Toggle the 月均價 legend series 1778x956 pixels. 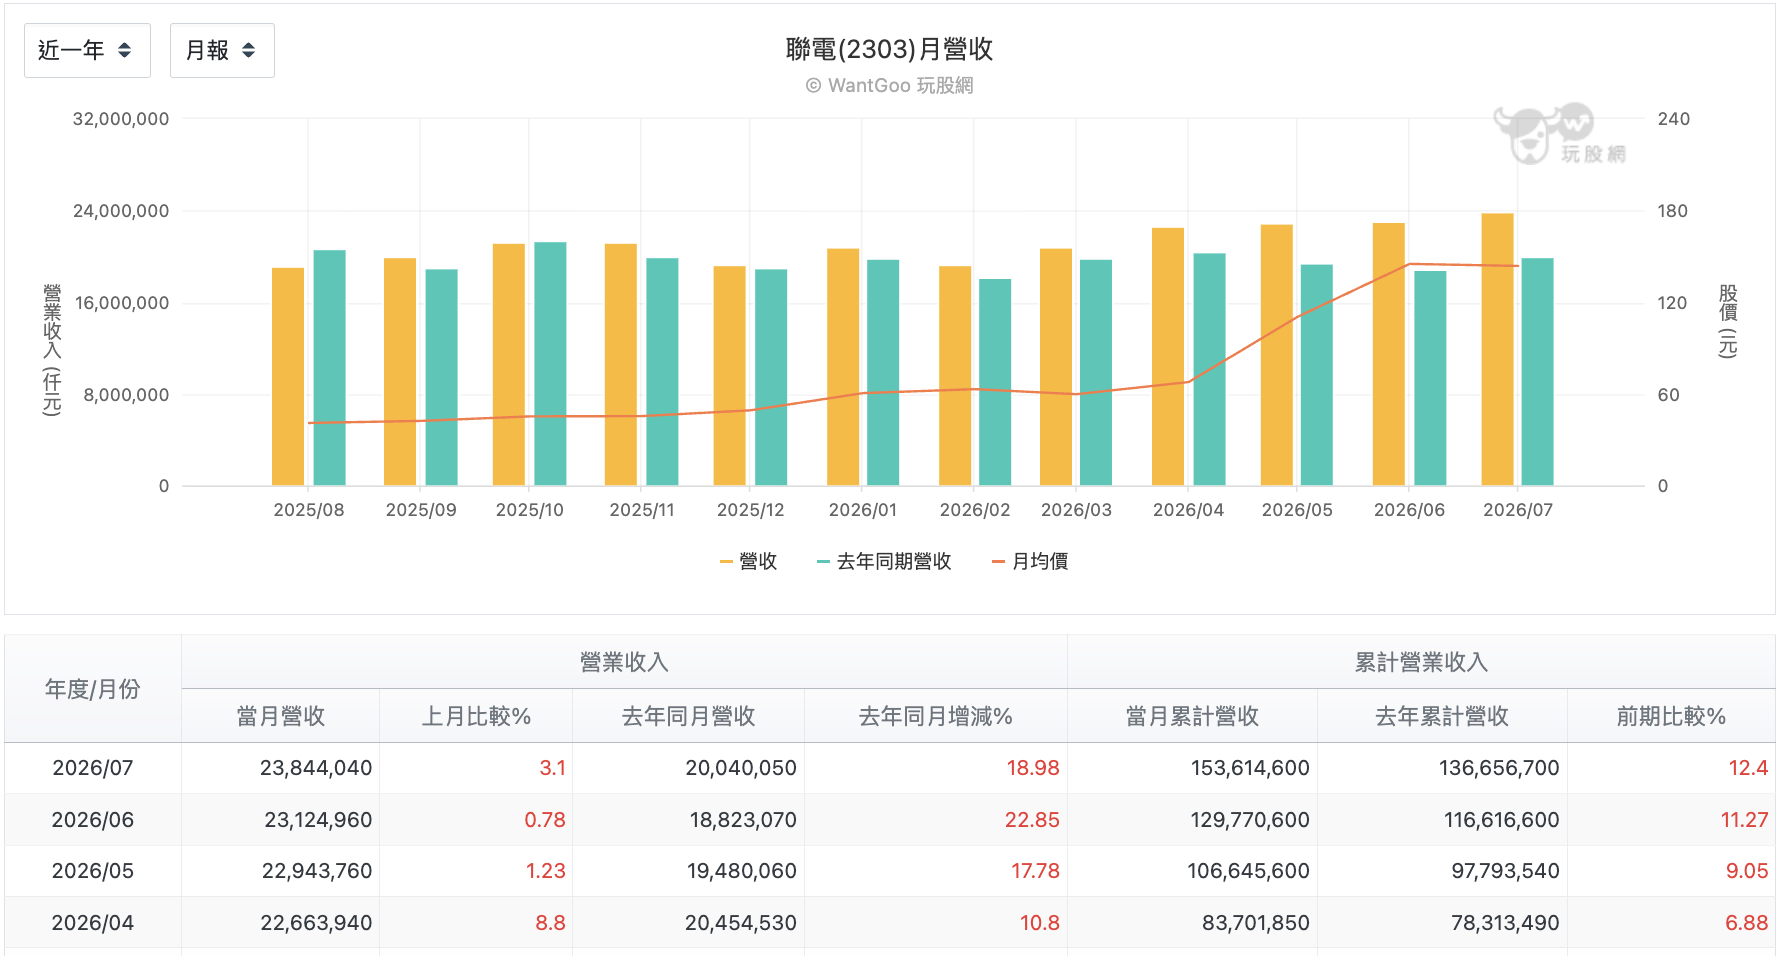coord(1030,562)
